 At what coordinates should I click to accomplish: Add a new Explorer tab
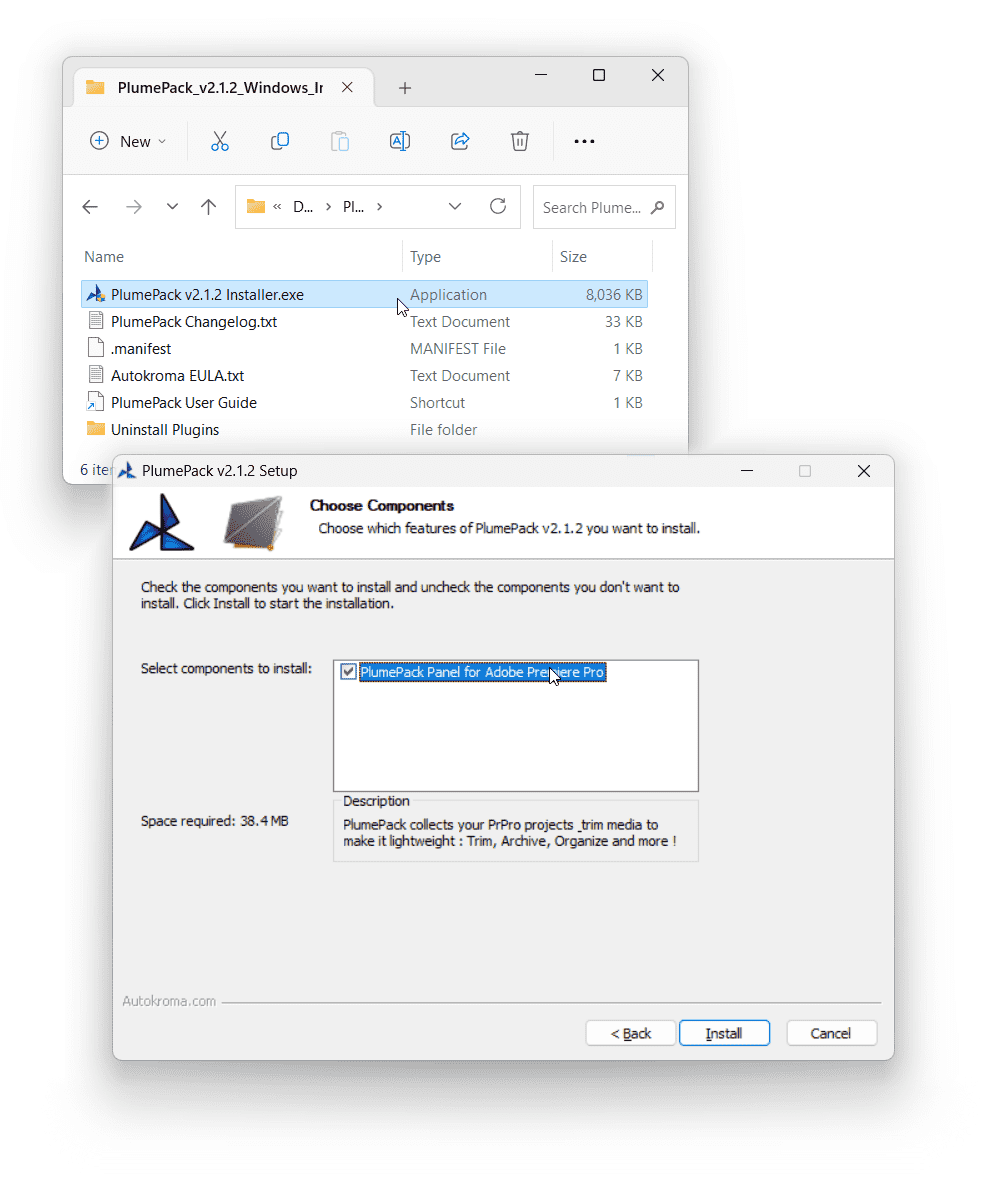pos(405,88)
